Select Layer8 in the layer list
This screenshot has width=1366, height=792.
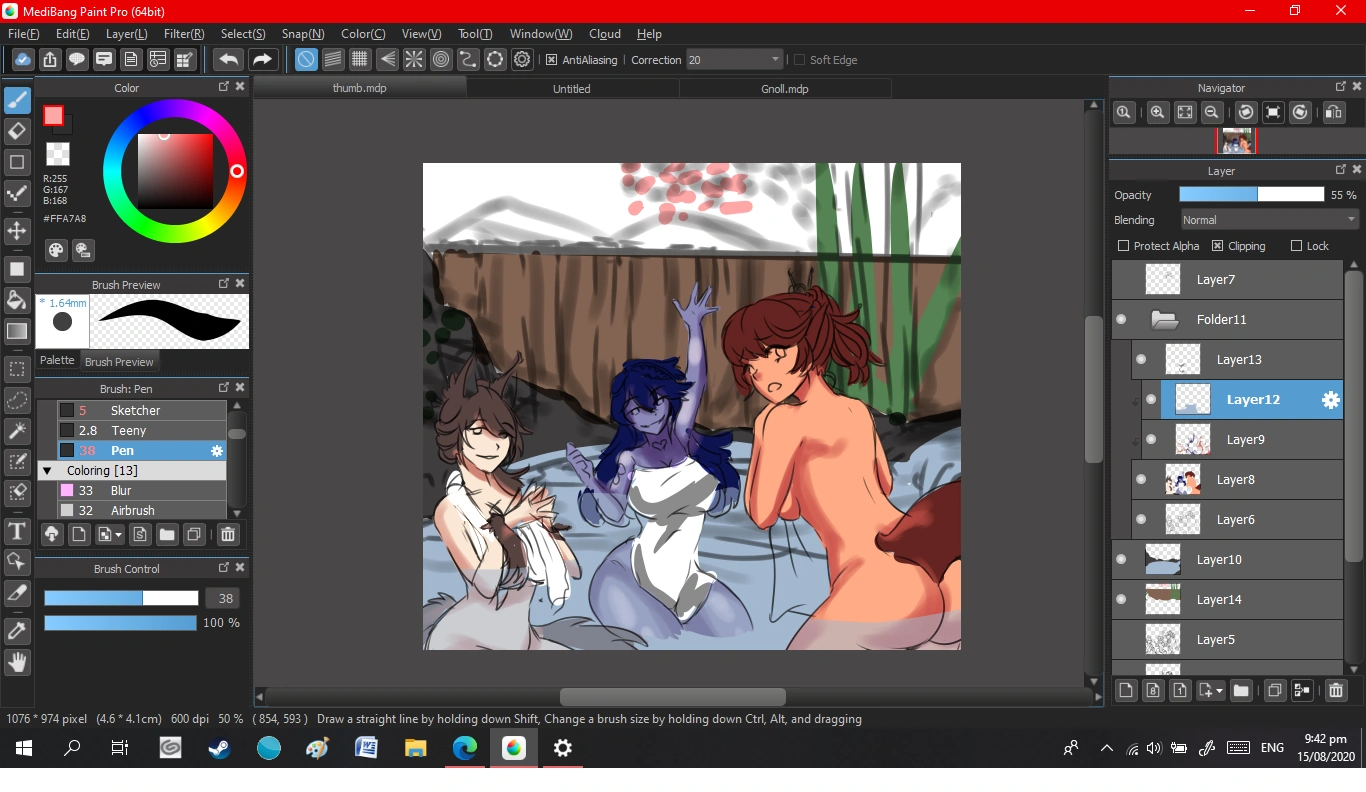pyautogui.click(x=1237, y=480)
